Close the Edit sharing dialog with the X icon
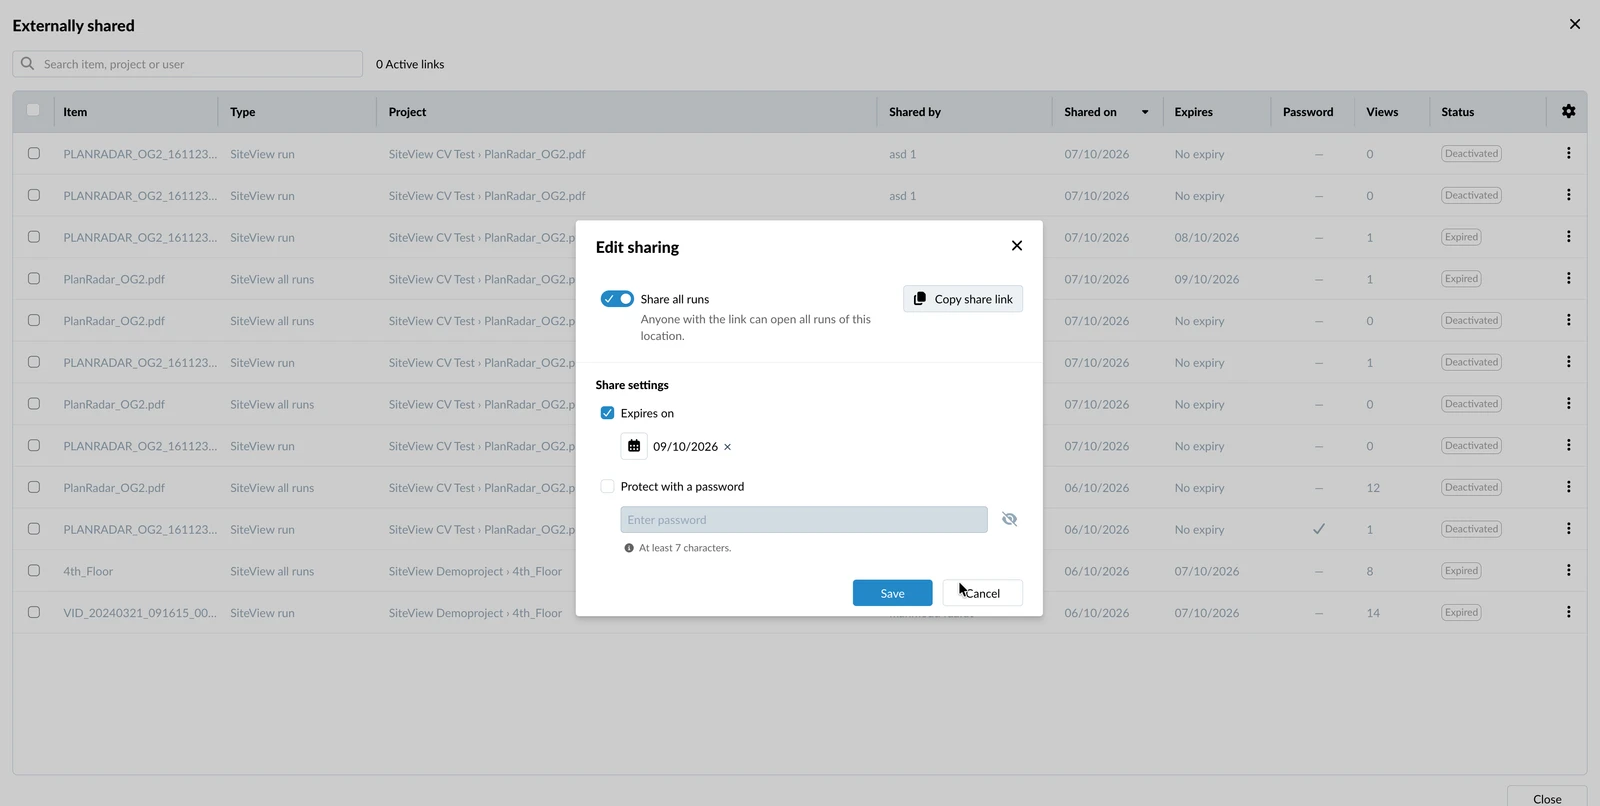Viewport: 1600px width, 806px height. click(1017, 246)
